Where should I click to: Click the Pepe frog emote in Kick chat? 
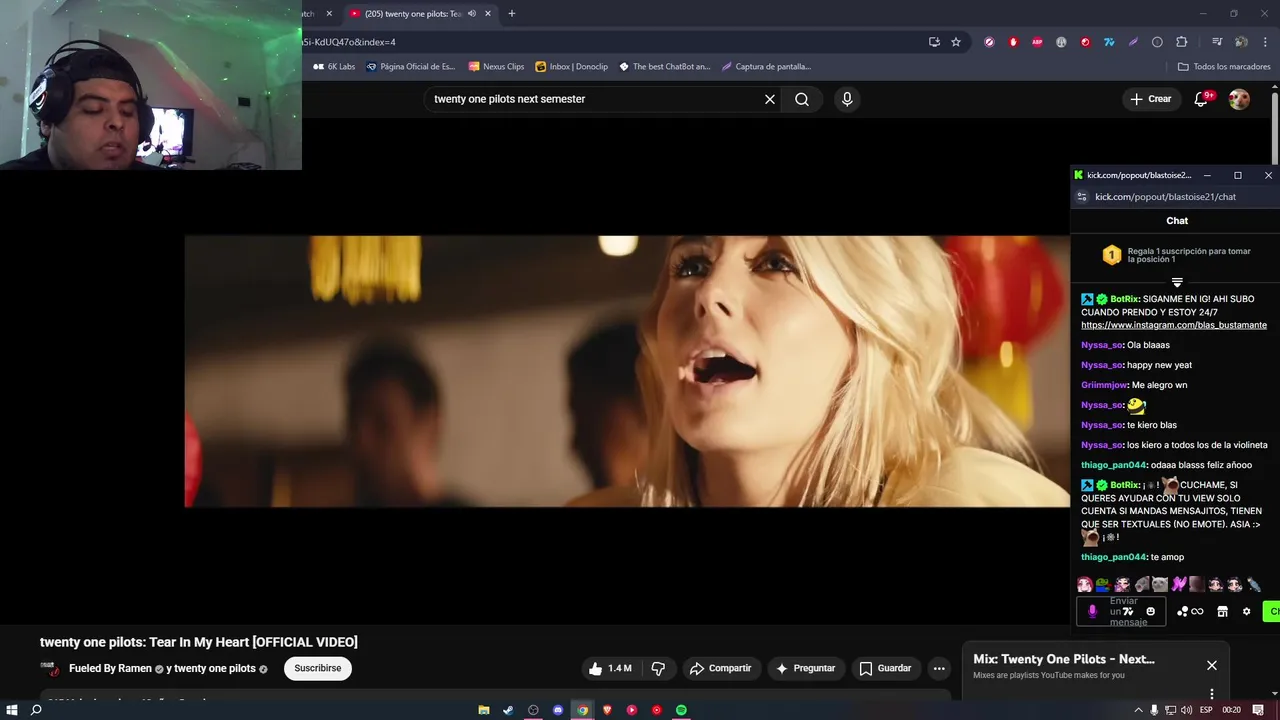pyautogui.click(x=1102, y=584)
